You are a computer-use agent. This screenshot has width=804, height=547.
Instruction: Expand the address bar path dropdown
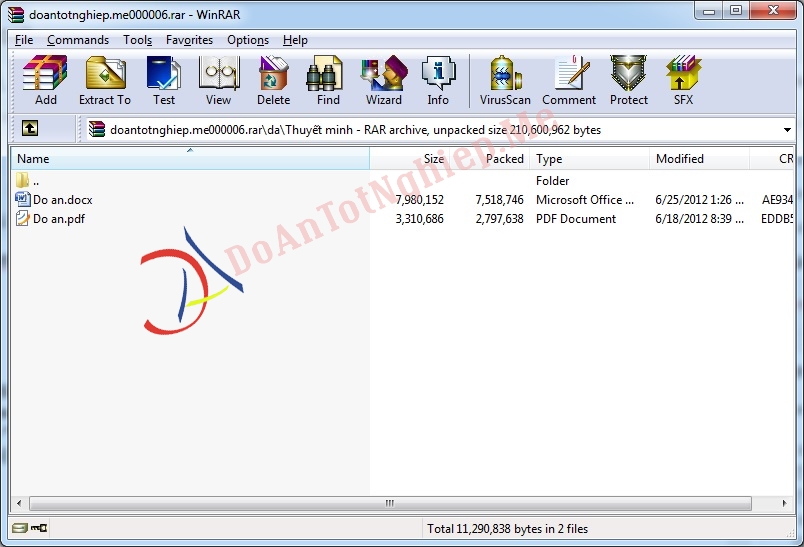787,130
